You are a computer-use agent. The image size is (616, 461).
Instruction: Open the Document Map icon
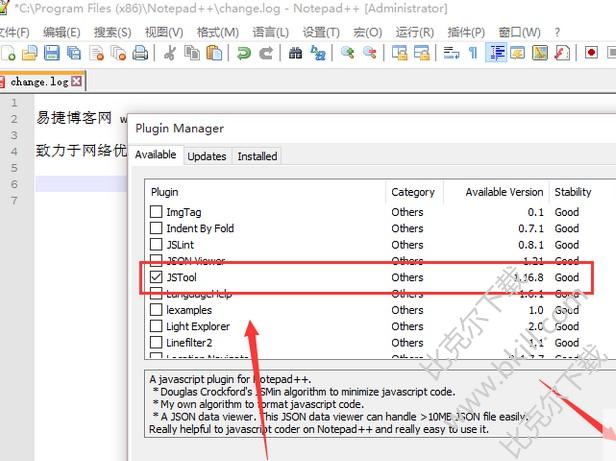click(x=540, y=53)
